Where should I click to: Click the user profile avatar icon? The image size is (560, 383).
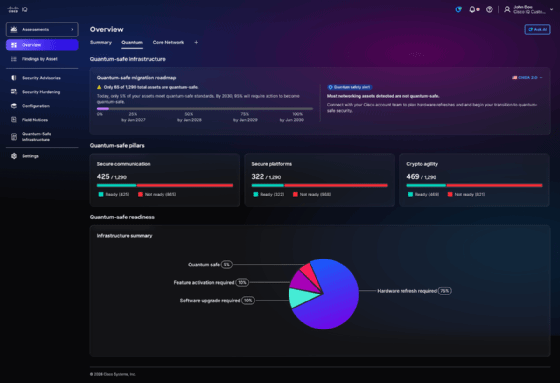click(507, 10)
